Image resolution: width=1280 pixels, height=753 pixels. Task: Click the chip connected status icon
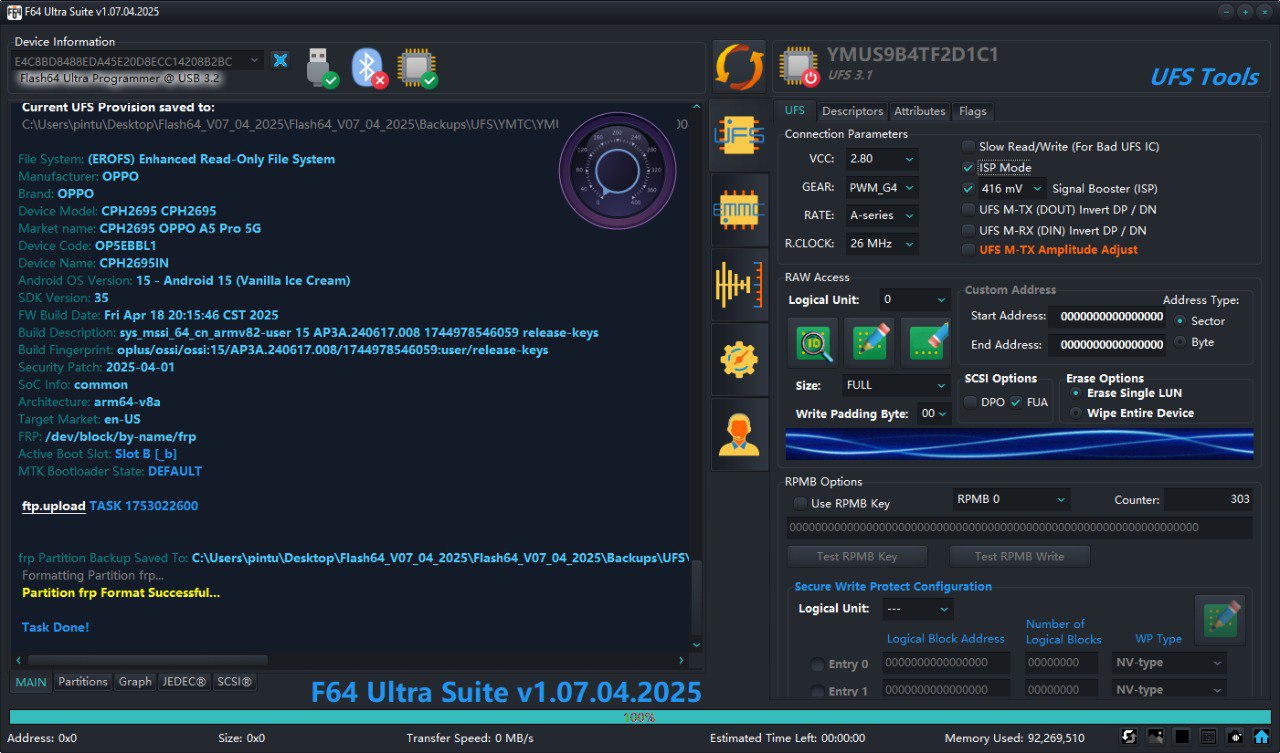(x=417, y=67)
